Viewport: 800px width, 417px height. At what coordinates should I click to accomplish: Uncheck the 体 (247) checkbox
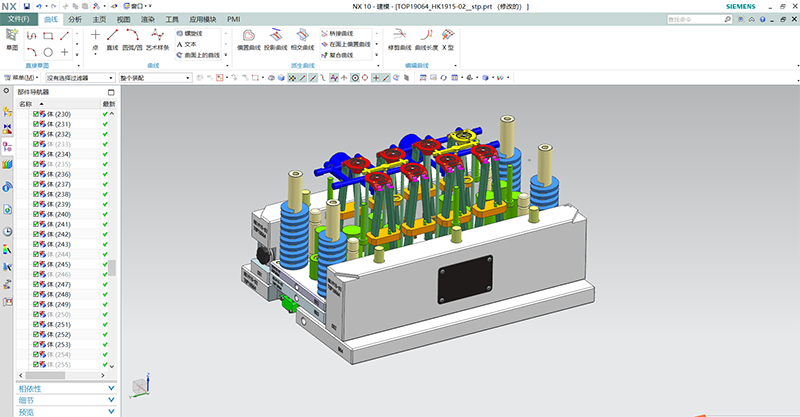coord(36,284)
